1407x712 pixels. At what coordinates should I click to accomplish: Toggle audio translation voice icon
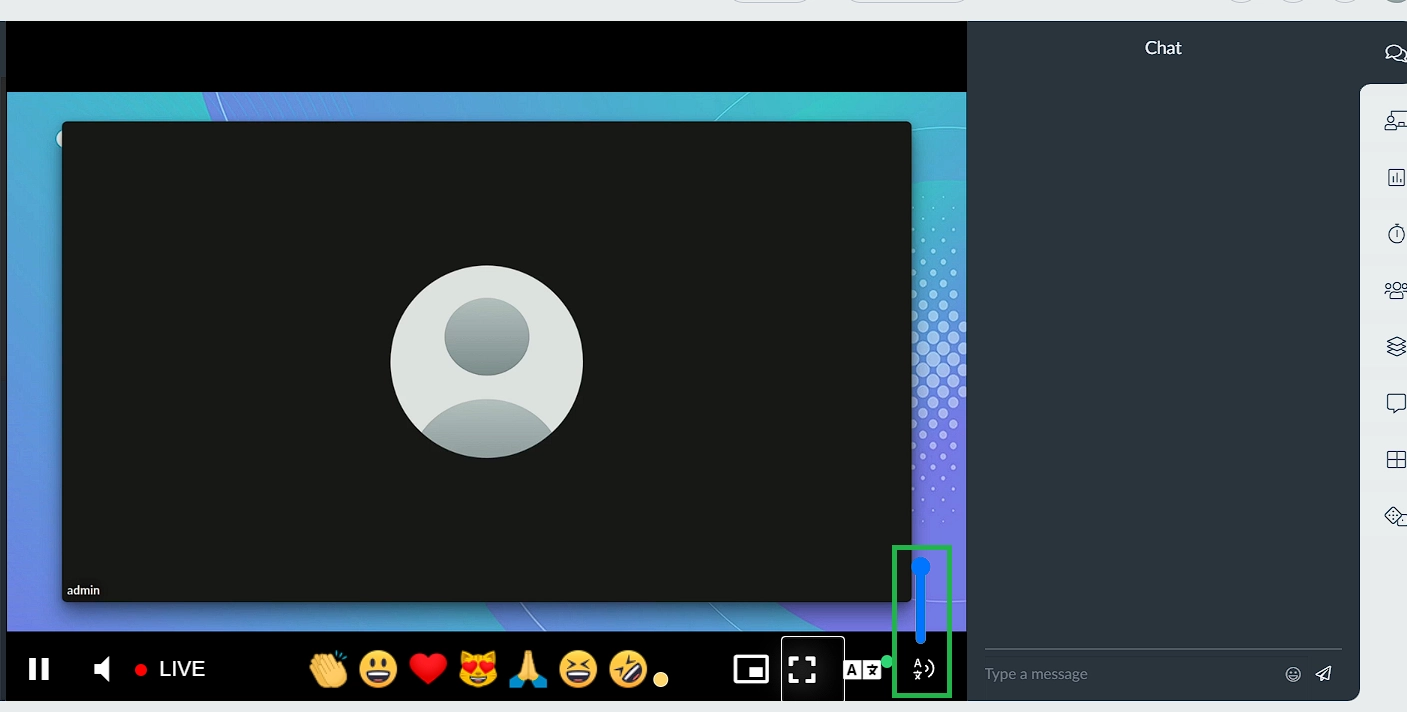[923, 669]
